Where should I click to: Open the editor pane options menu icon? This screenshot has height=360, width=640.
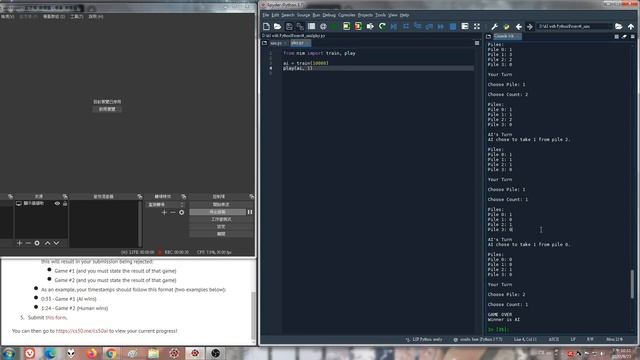click(x=477, y=43)
